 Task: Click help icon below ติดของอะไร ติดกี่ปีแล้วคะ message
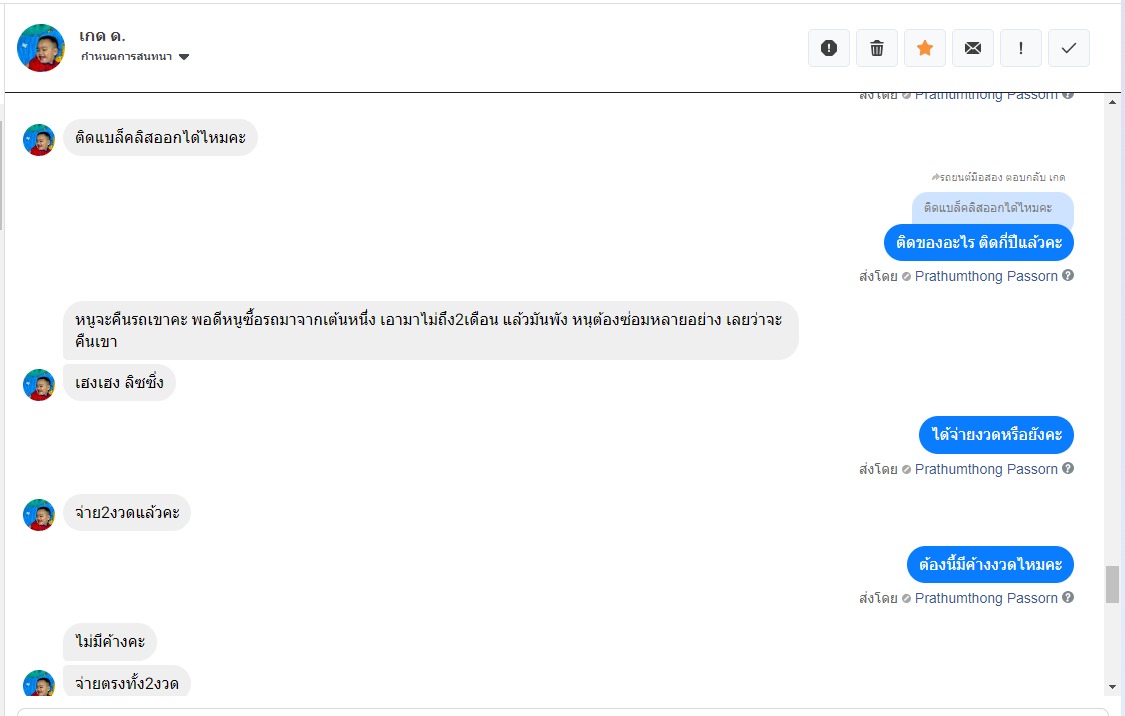coord(1068,276)
